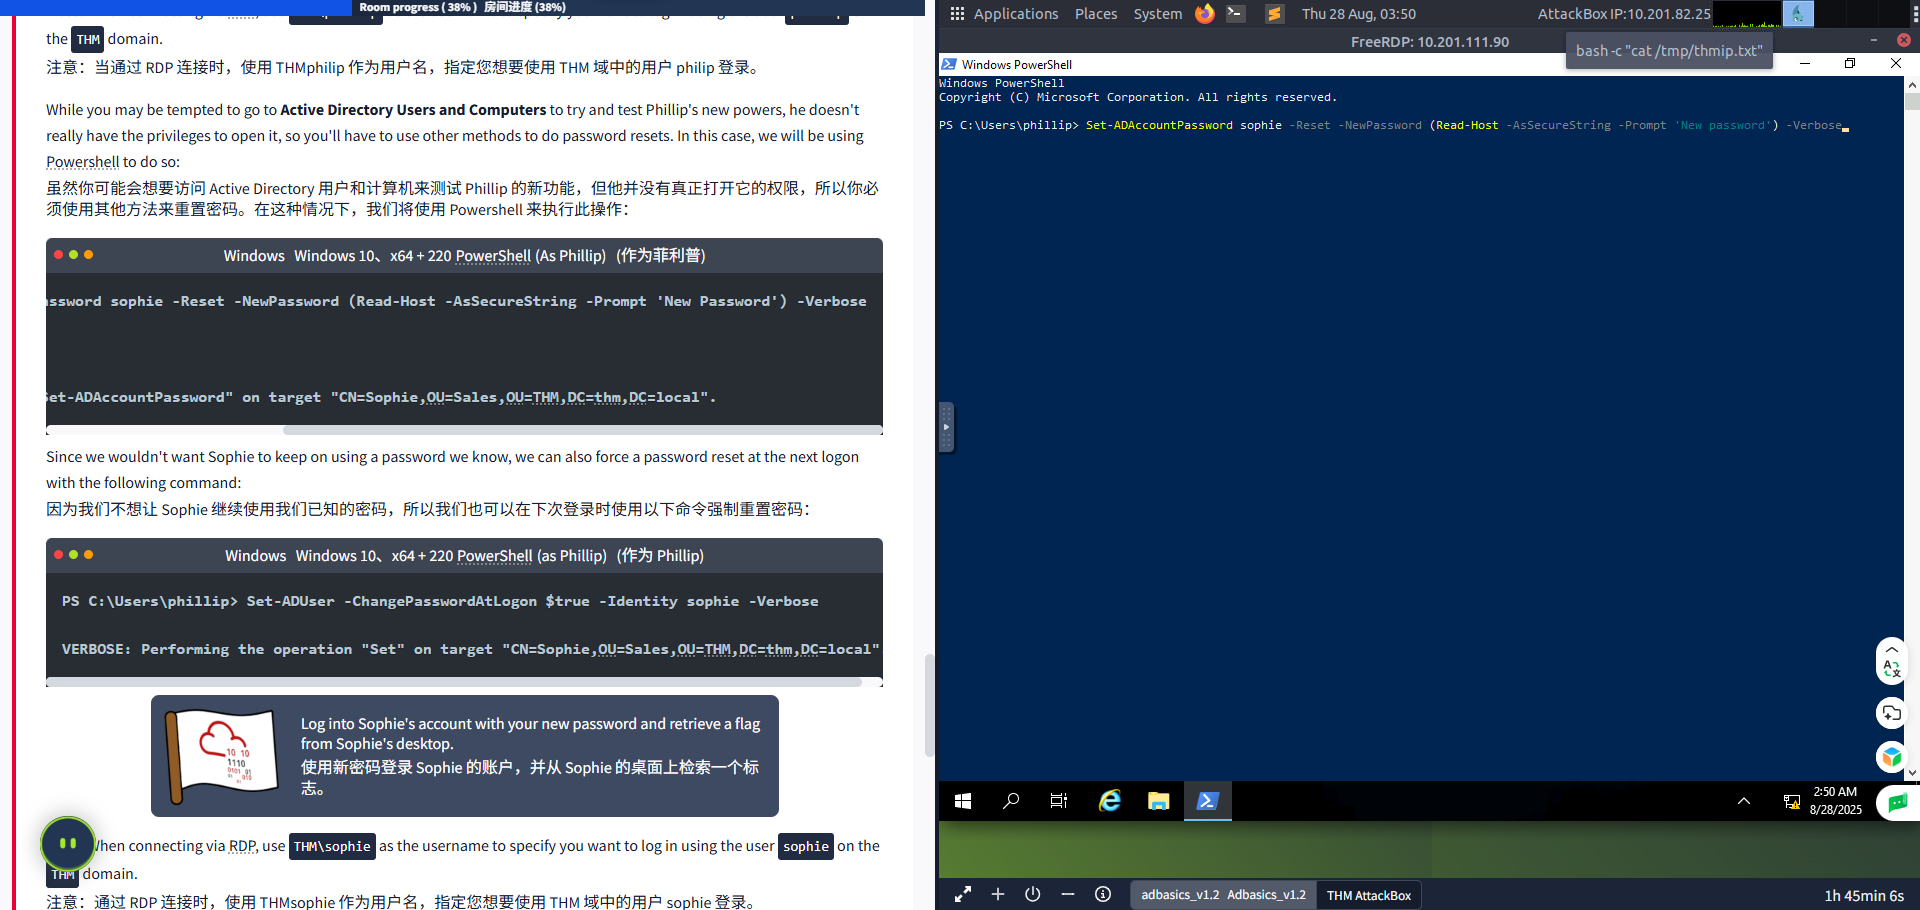
Task: Click the second code block horizontal scrollbar
Action: point(454,682)
